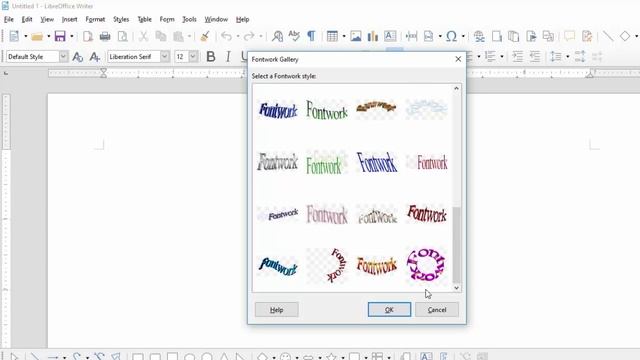
Task: Click the Paste icon
Action: click(x=178, y=36)
